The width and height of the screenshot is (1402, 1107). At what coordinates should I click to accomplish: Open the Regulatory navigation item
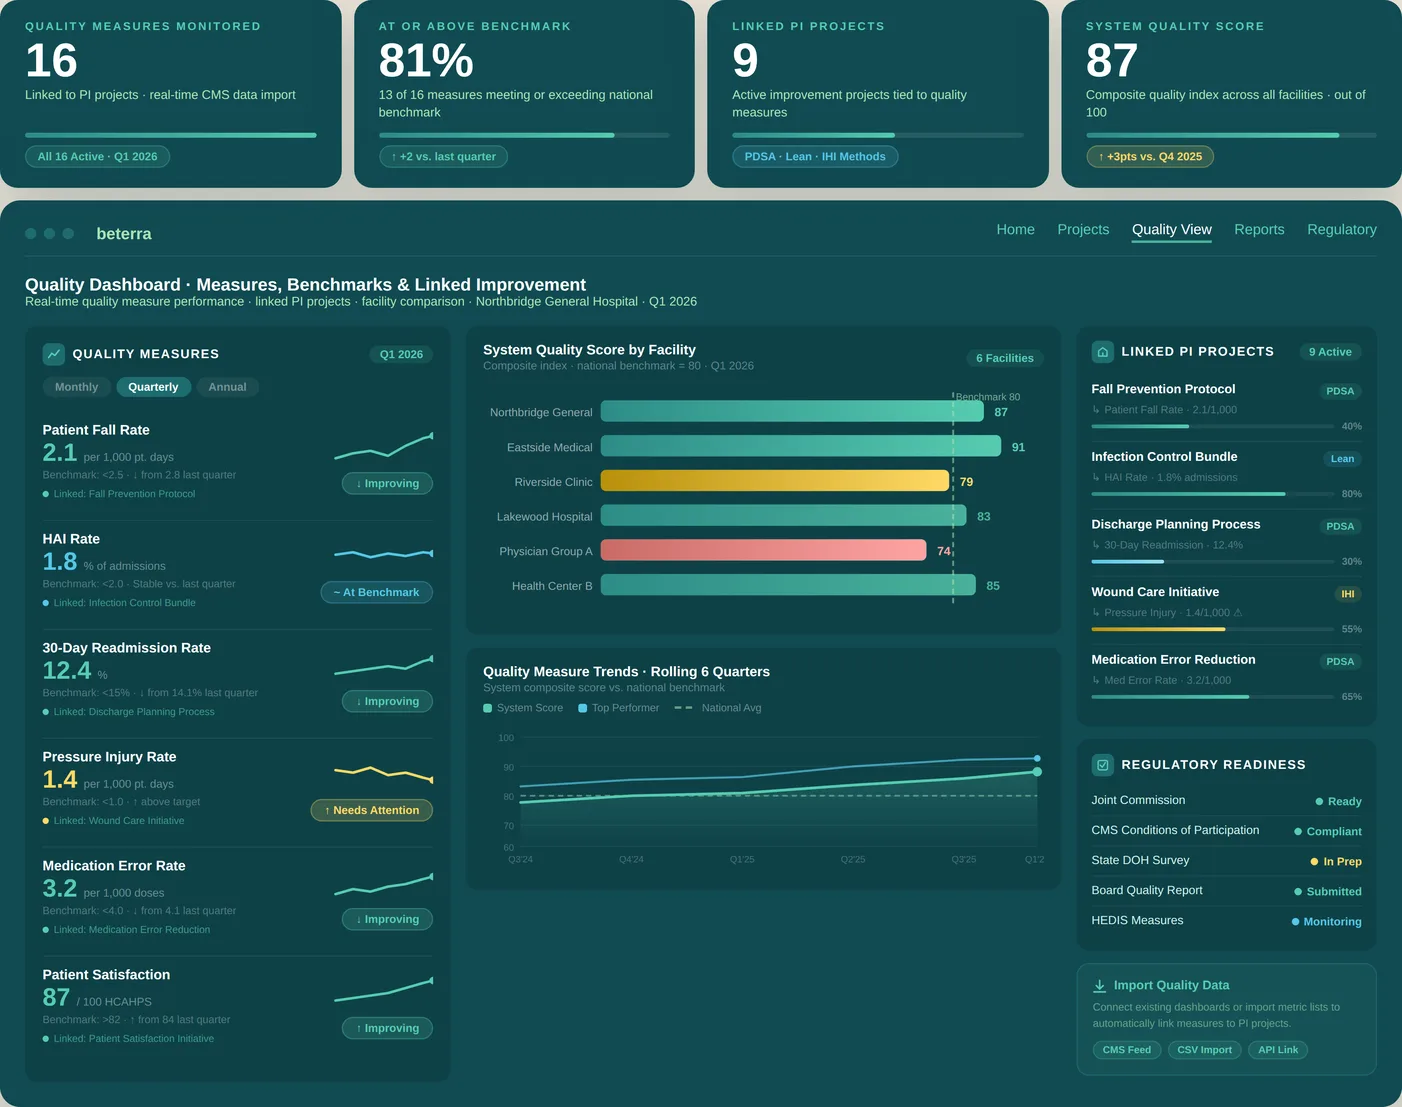tap(1341, 229)
